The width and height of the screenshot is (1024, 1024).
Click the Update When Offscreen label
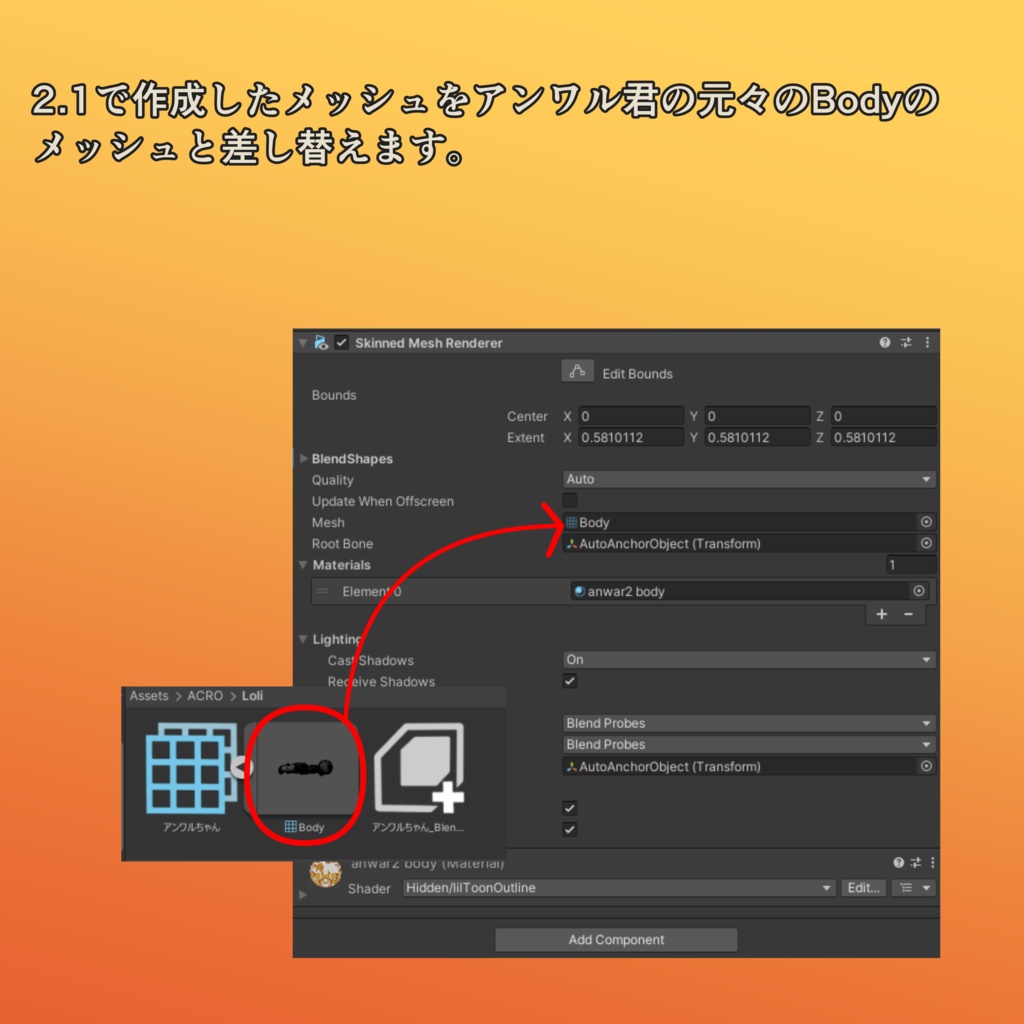click(382, 501)
